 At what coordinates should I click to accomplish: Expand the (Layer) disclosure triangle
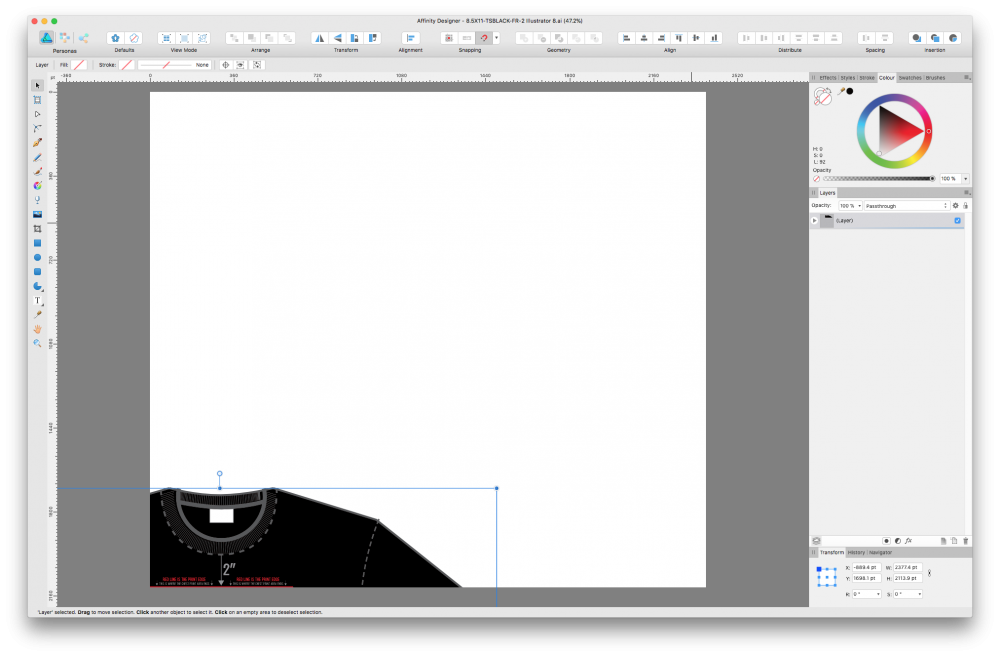[815, 220]
